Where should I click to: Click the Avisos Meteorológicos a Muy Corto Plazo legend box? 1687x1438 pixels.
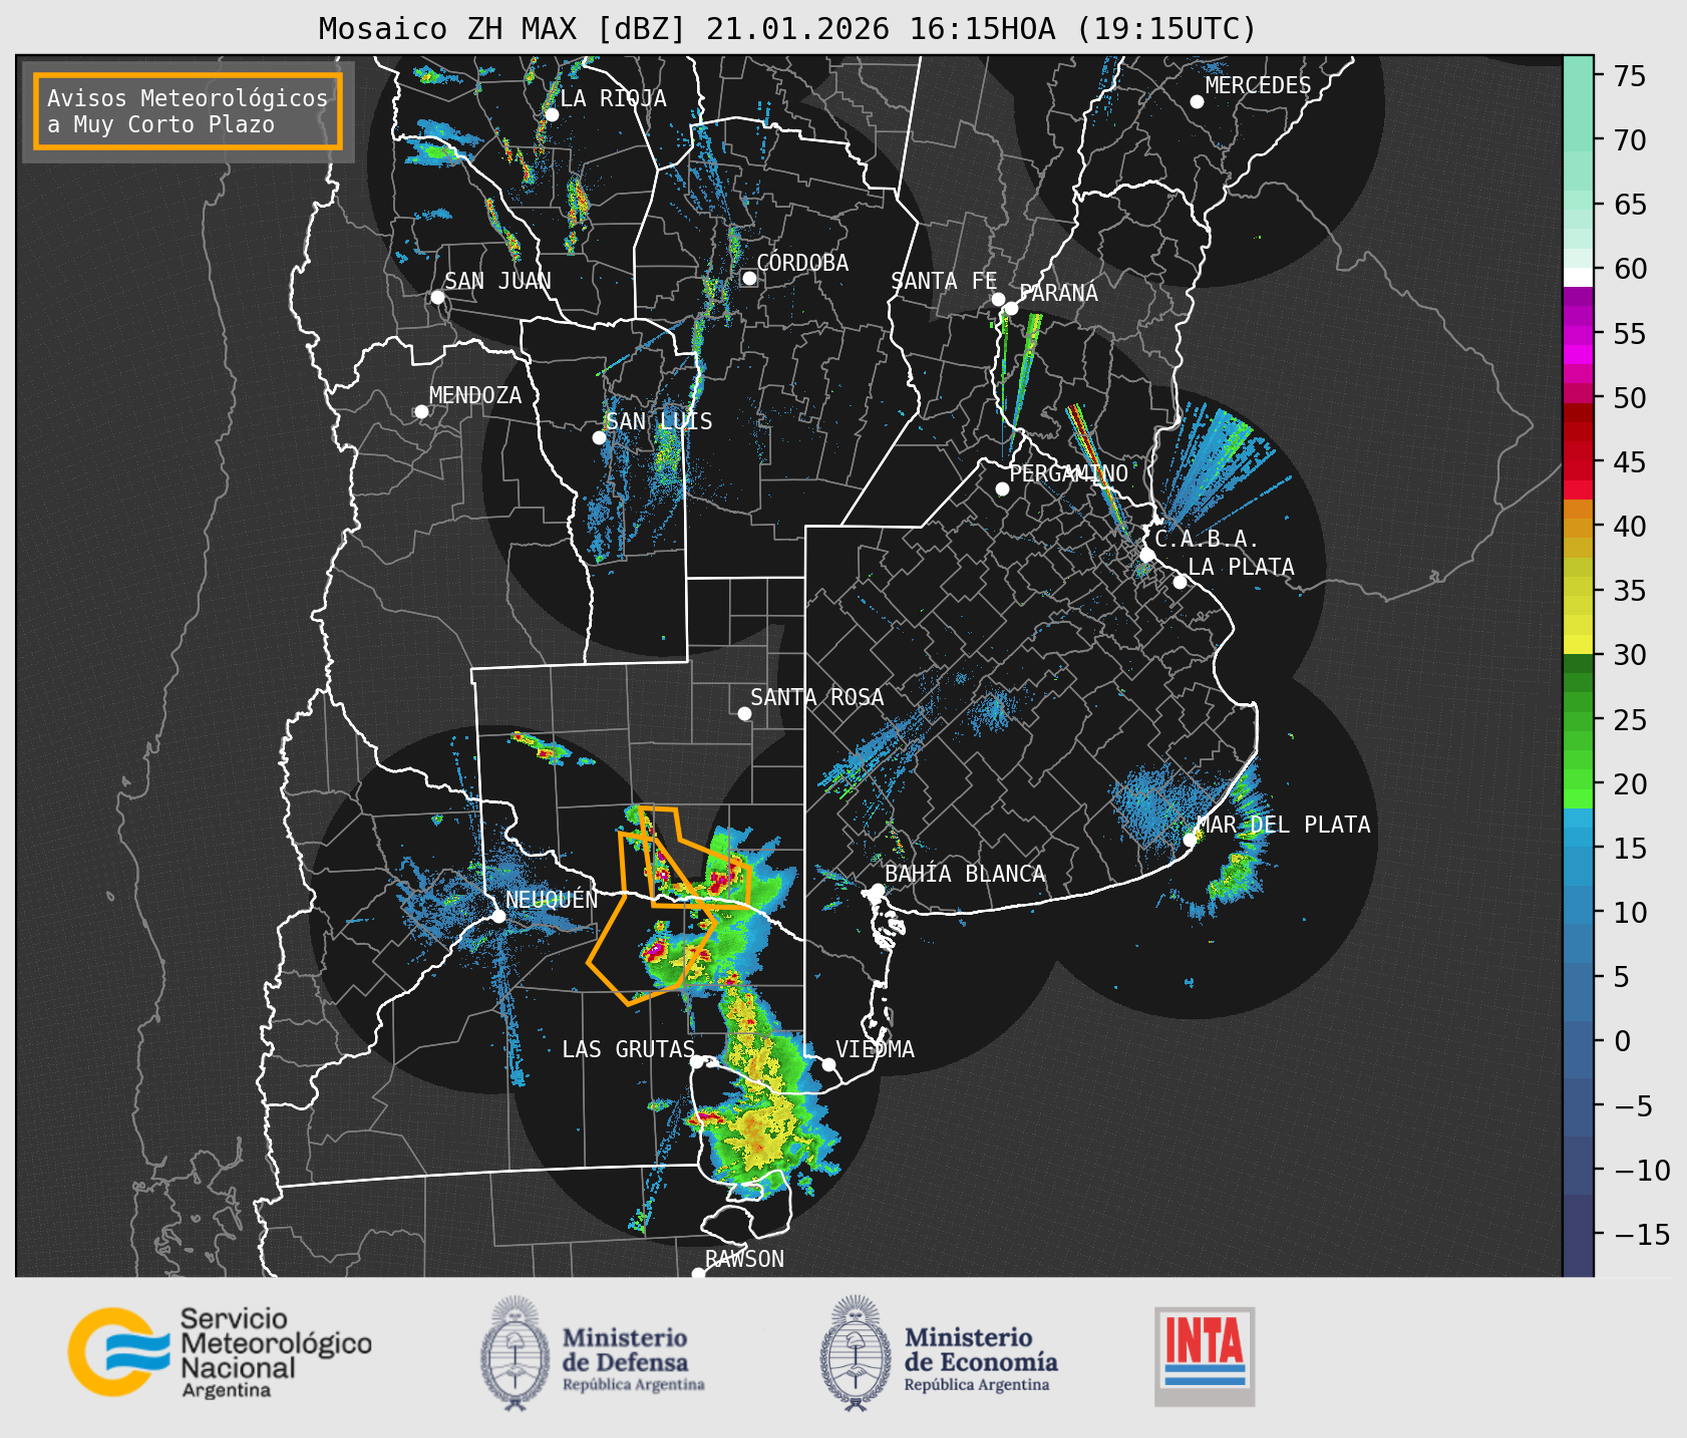[x=188, y=111]
